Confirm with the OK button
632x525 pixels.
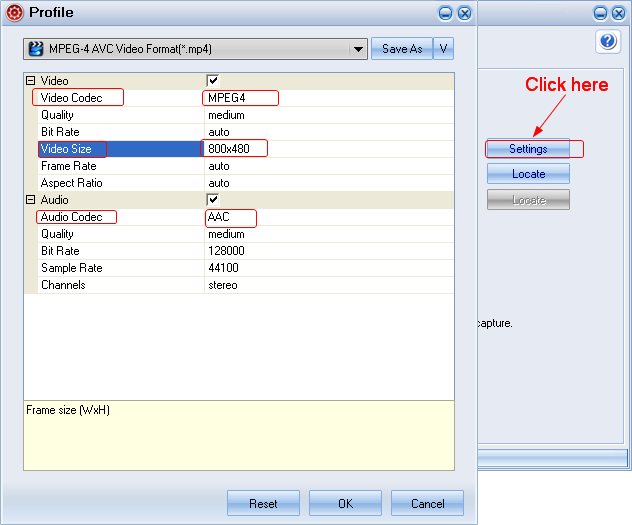(x=345, y=503)
